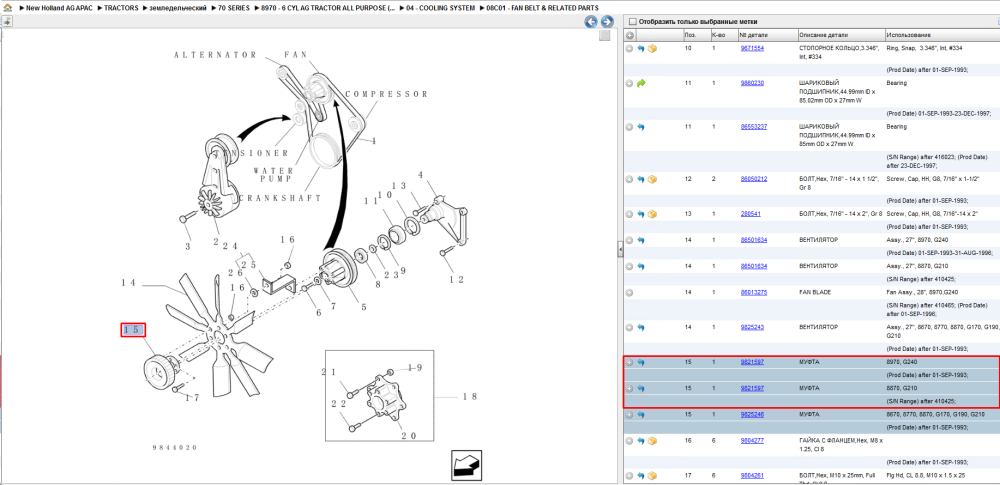The image size is (1000, 485).
Task: Open part number link 9671554
Action: click(752, 48)
